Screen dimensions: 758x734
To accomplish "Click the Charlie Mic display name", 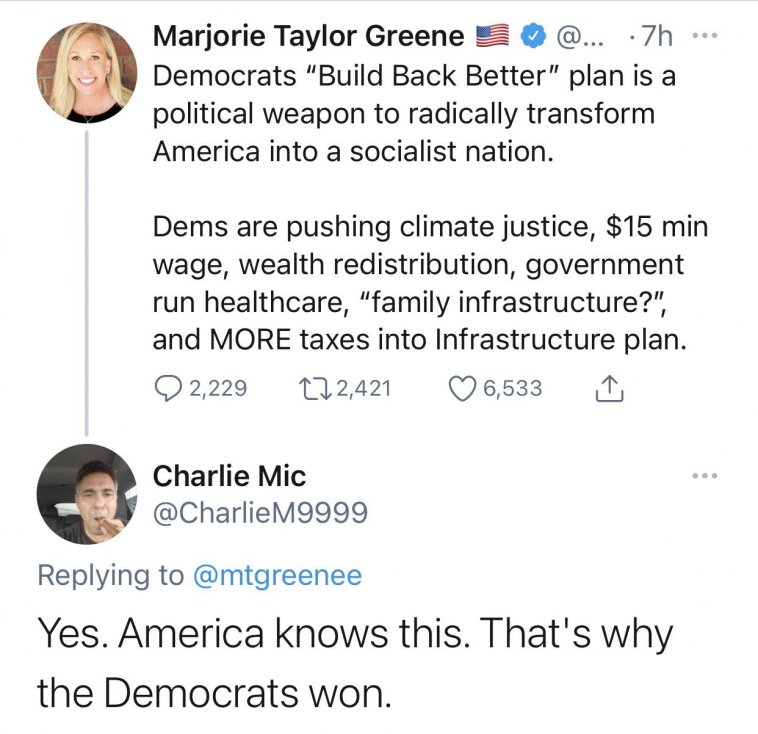I will coord(229,476).
